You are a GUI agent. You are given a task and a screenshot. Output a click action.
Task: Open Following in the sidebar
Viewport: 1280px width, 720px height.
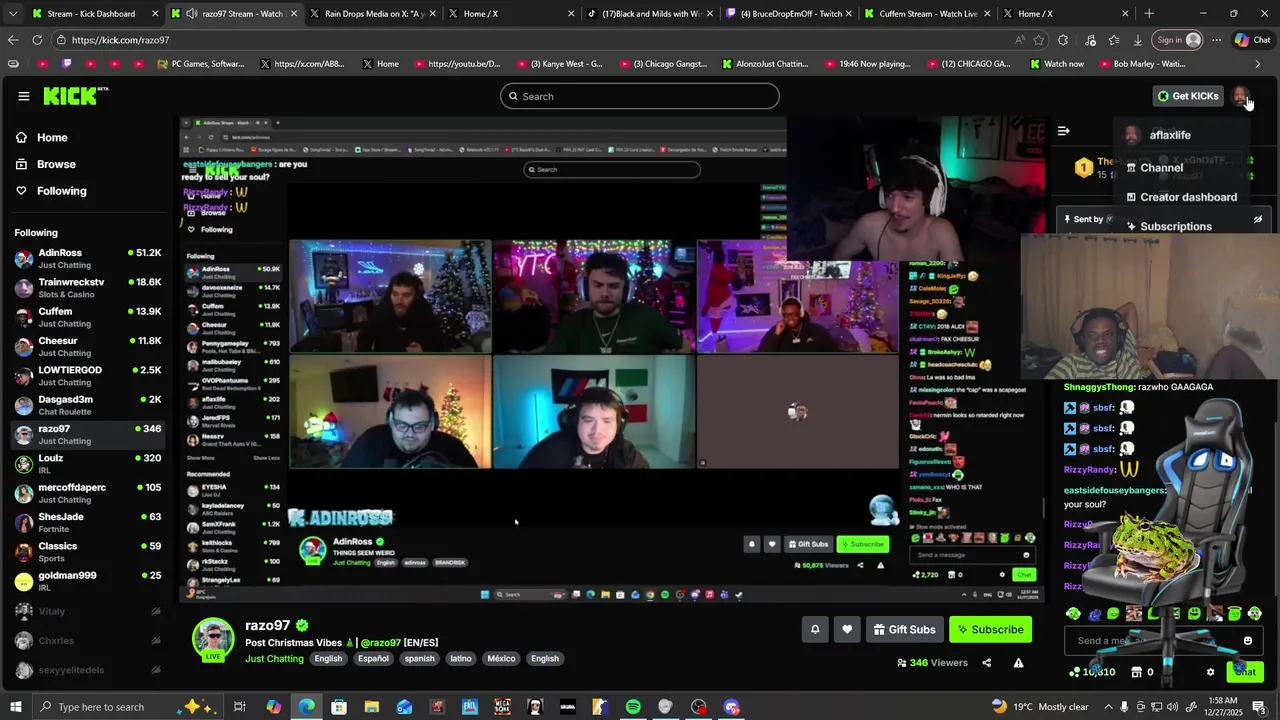coord(61,191)
